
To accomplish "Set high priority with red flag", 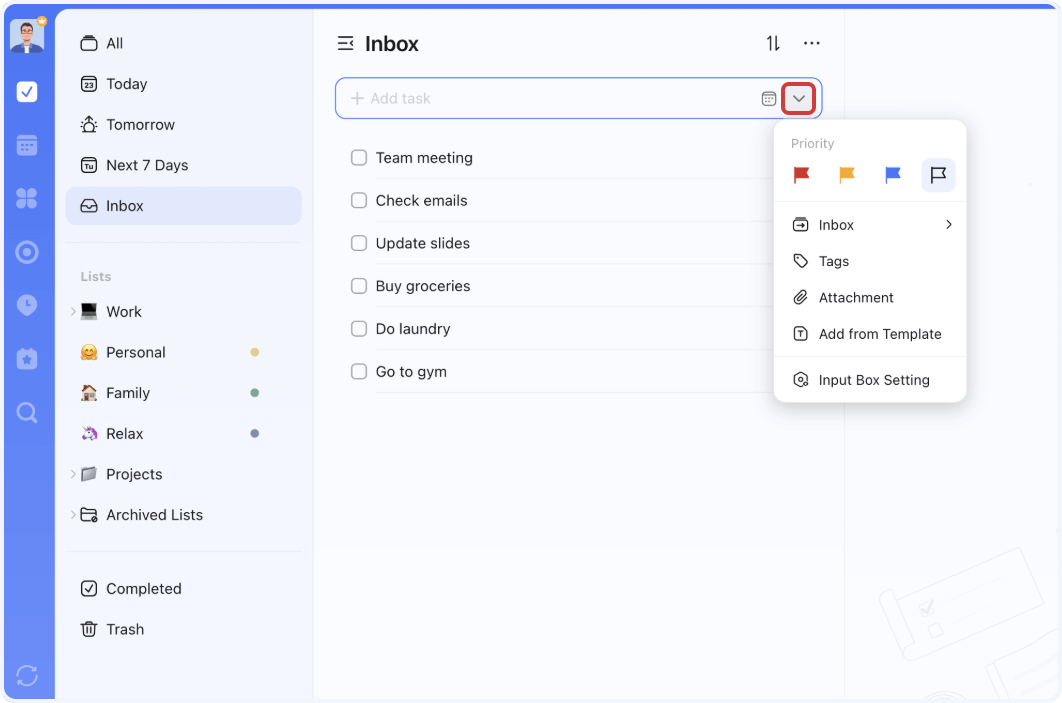I will [x=801, y=175].
